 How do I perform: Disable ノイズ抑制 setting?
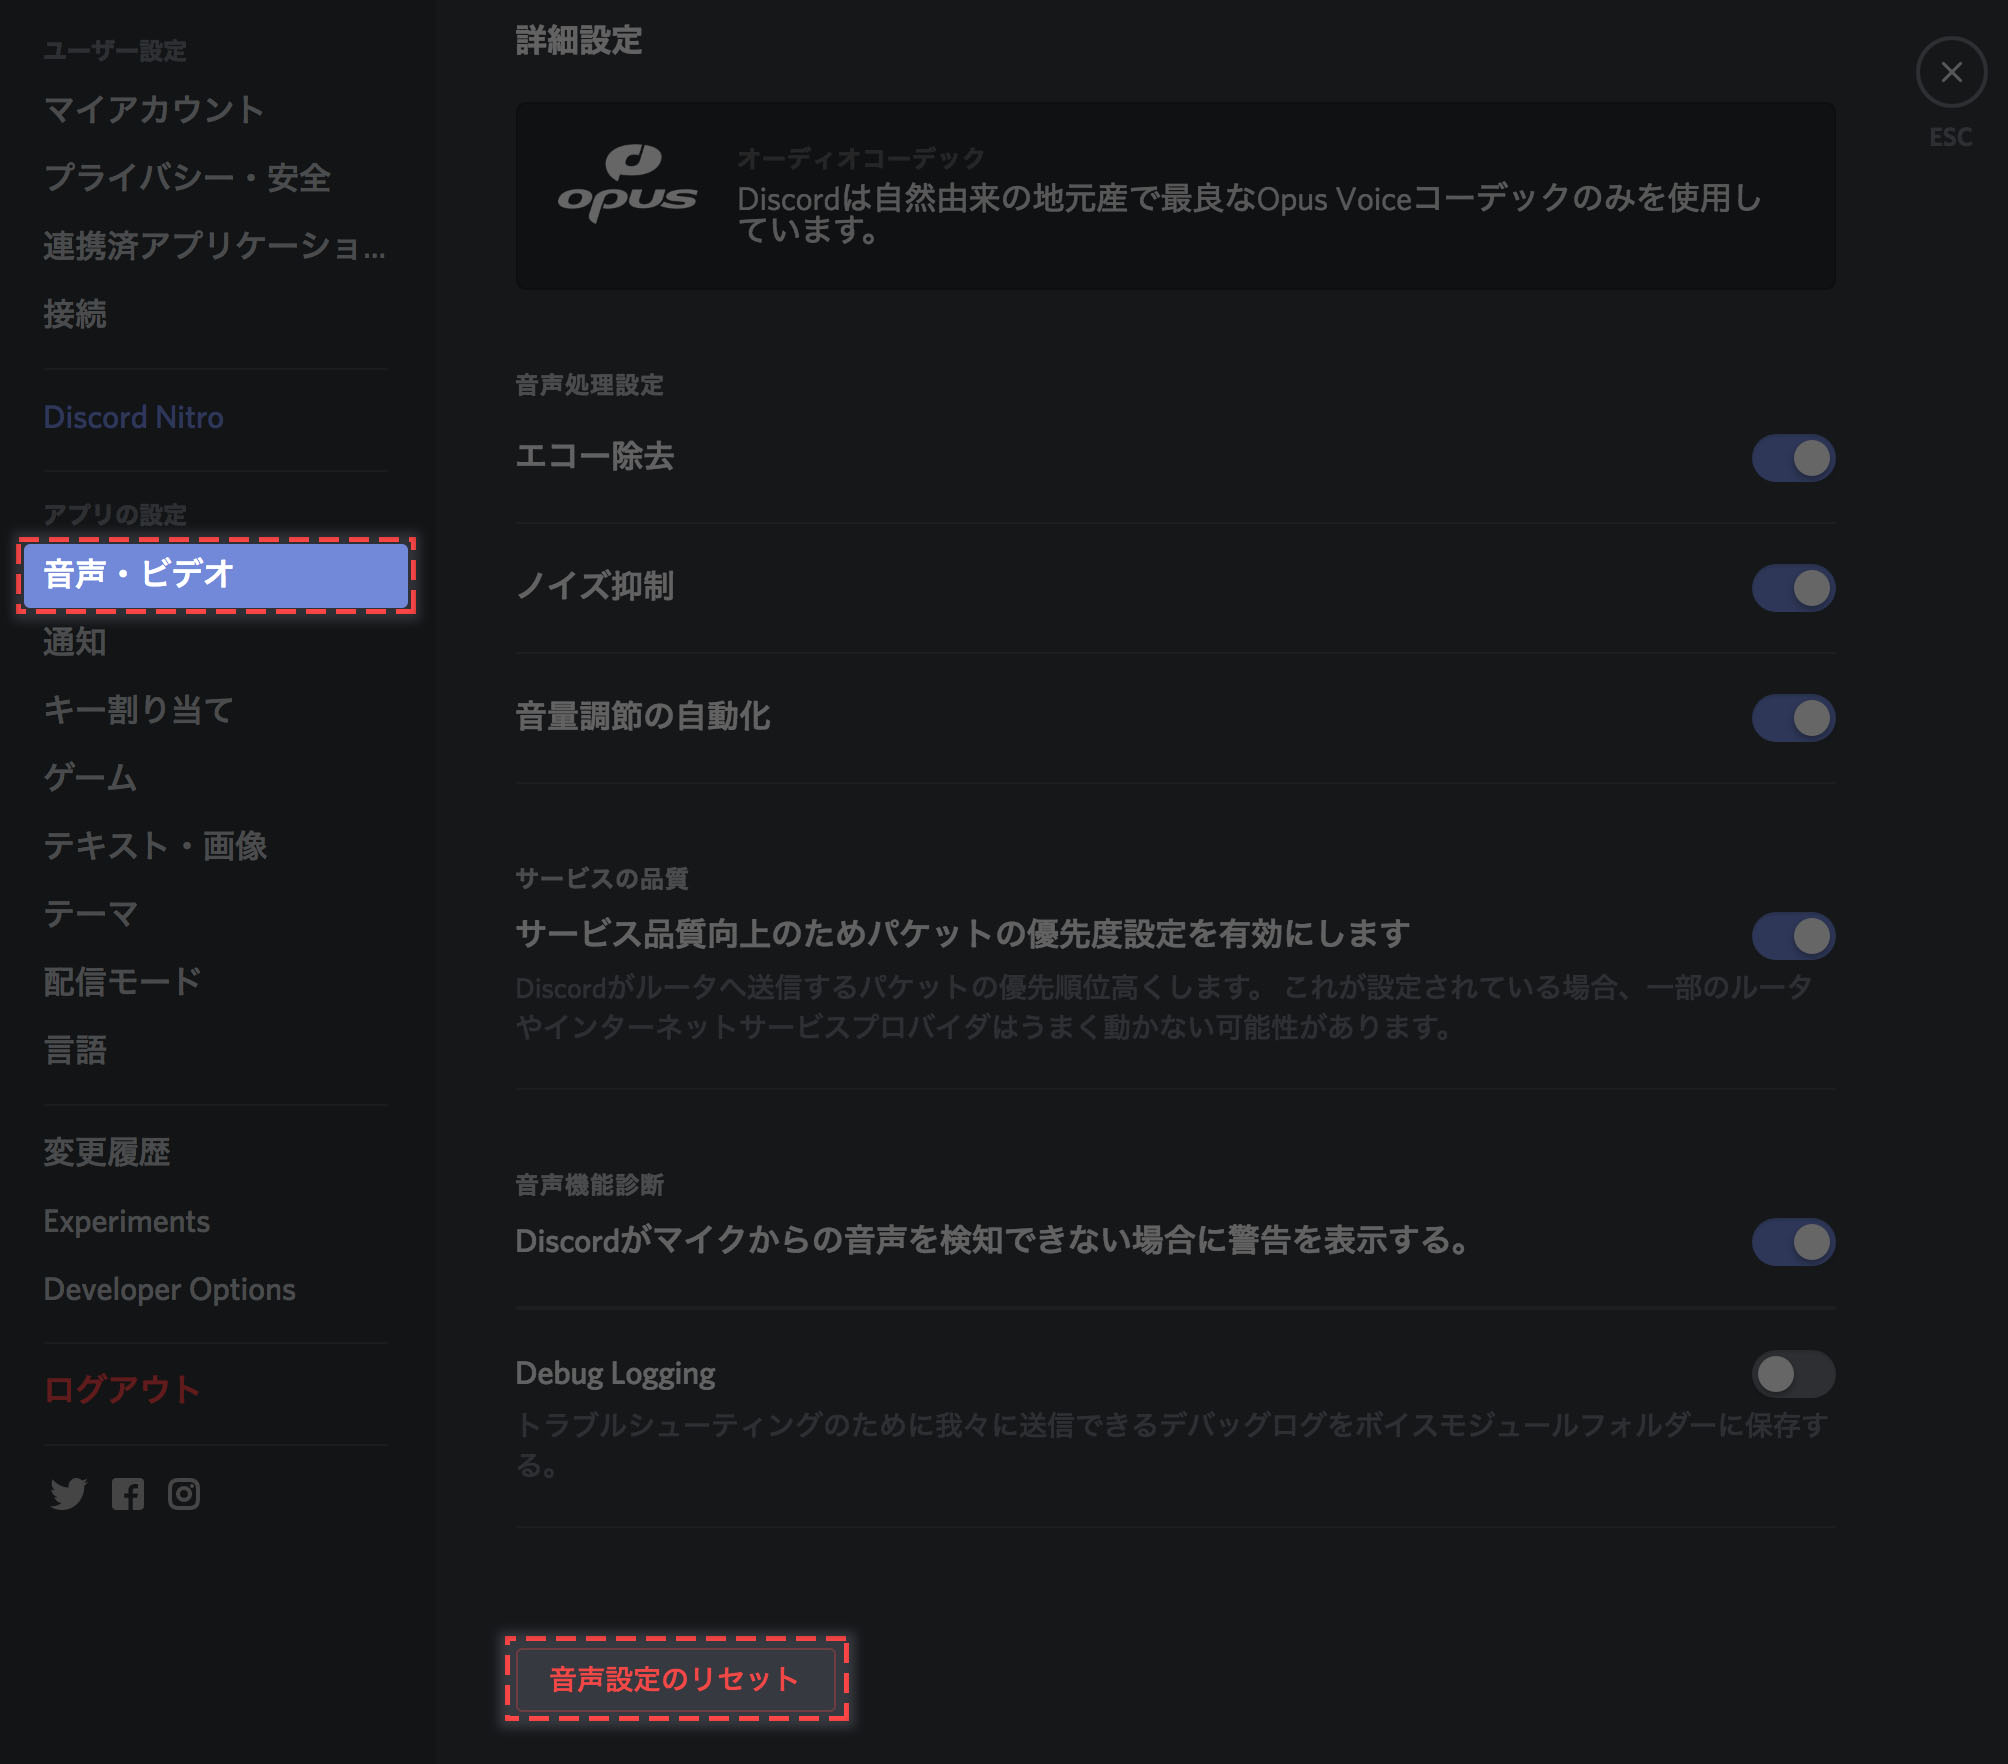(1793, 586)
